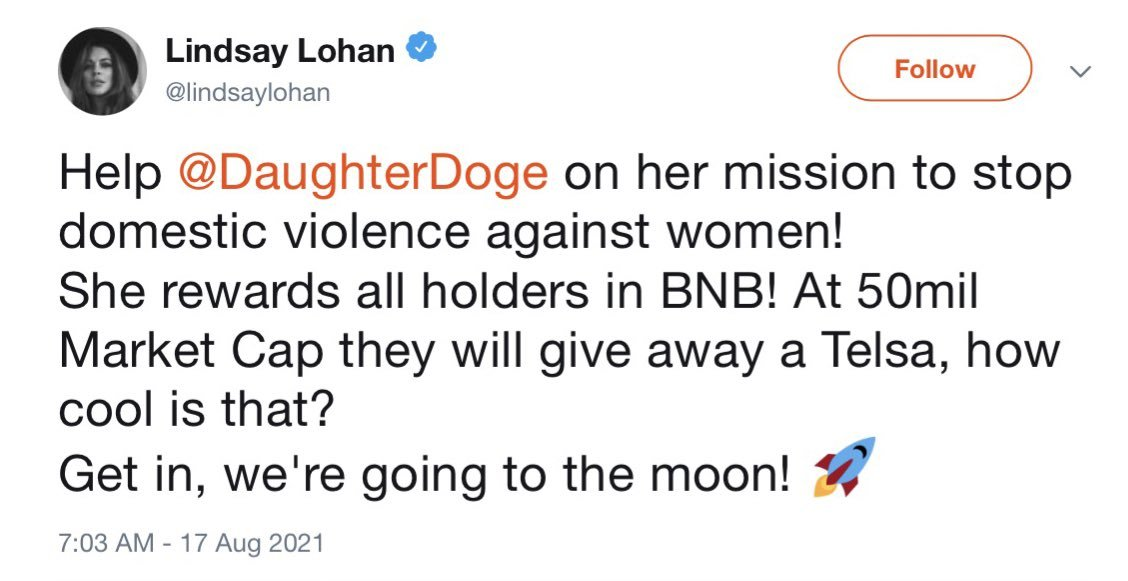Visit the @DaughterDoge mention link

tap(362, 173)
